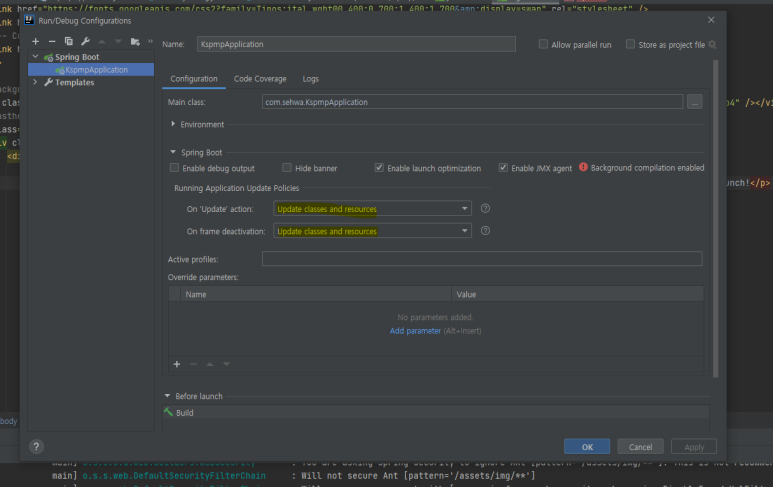This screenshot has width=773, height=487.
Task: Click the dialog vertical scrollbar
Action: pyautogui.click(x=715, y=218)
